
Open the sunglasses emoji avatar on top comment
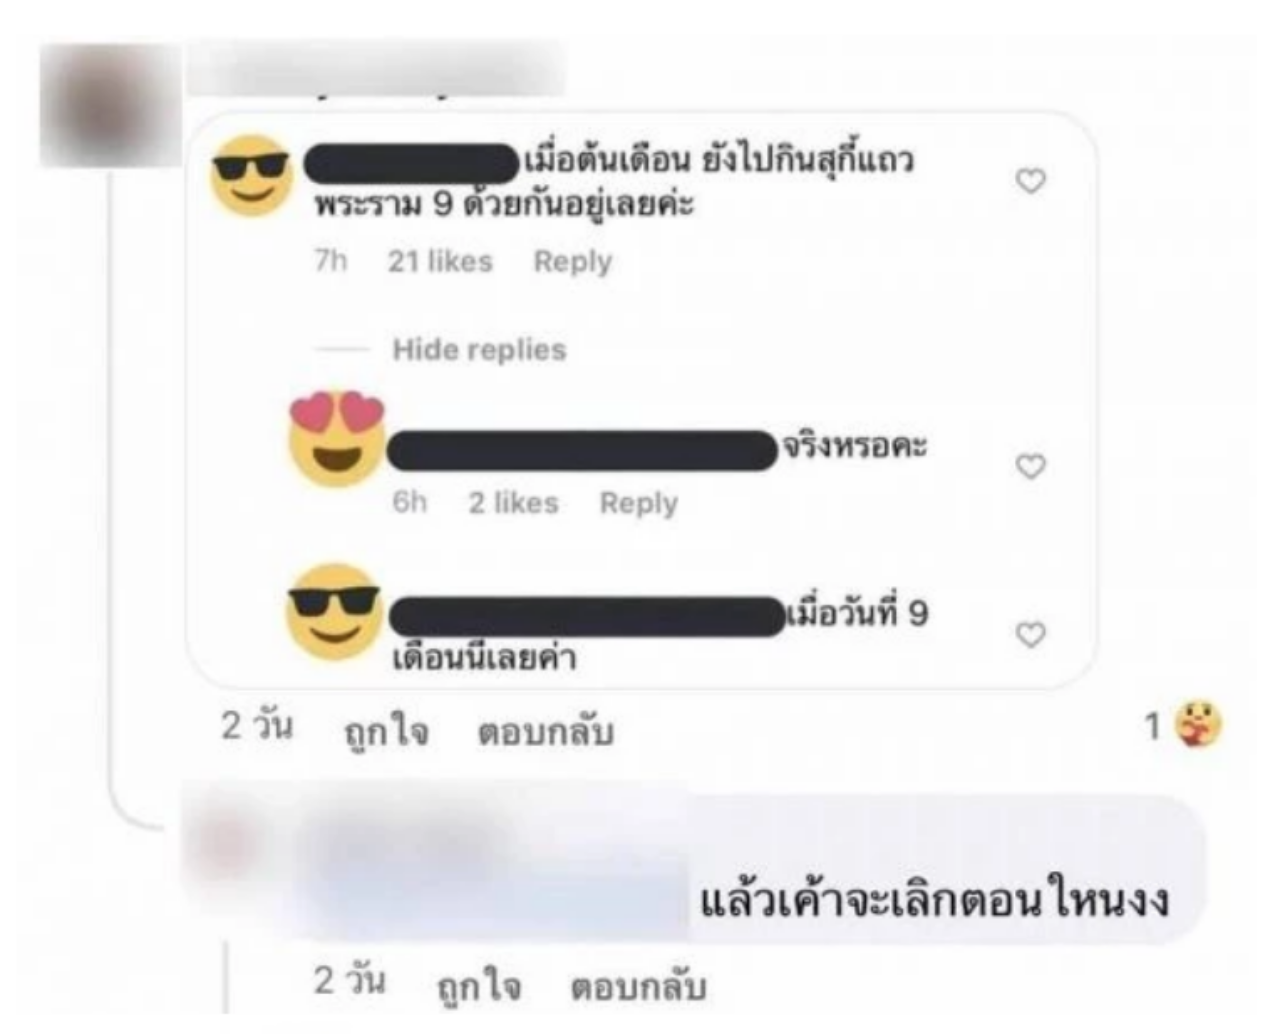(251, 176)
